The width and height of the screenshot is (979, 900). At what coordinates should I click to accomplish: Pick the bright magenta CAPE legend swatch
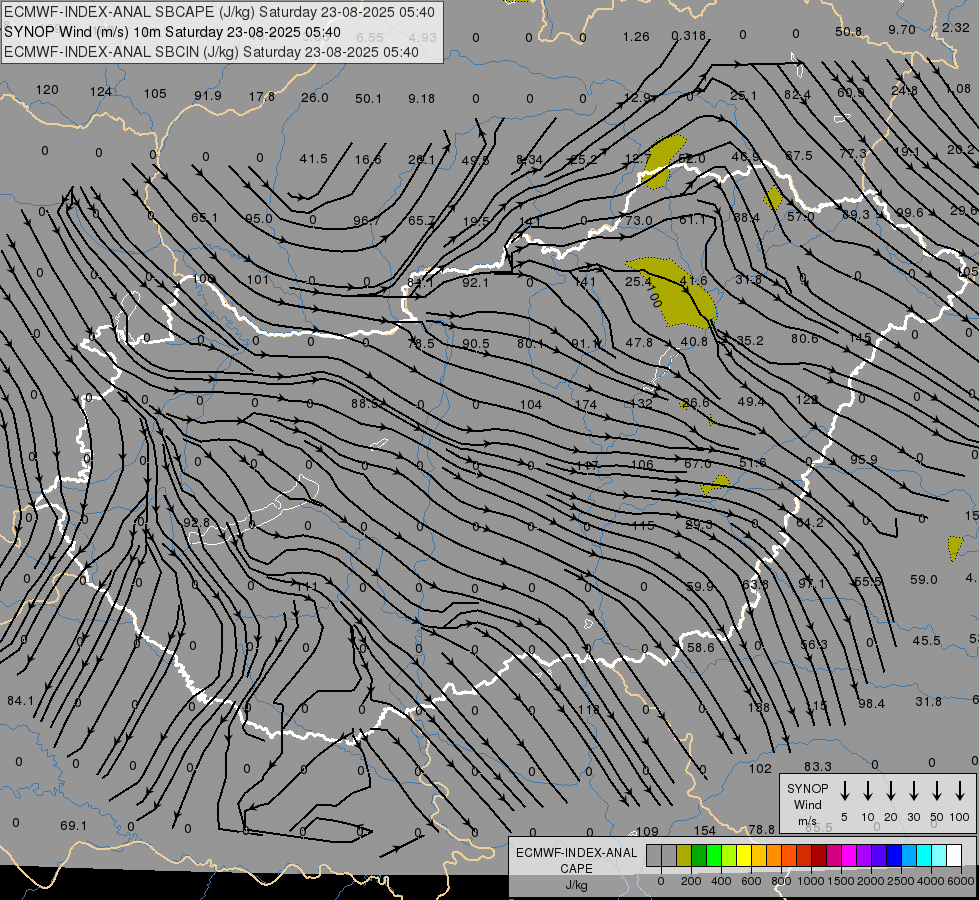click(849, 856)
